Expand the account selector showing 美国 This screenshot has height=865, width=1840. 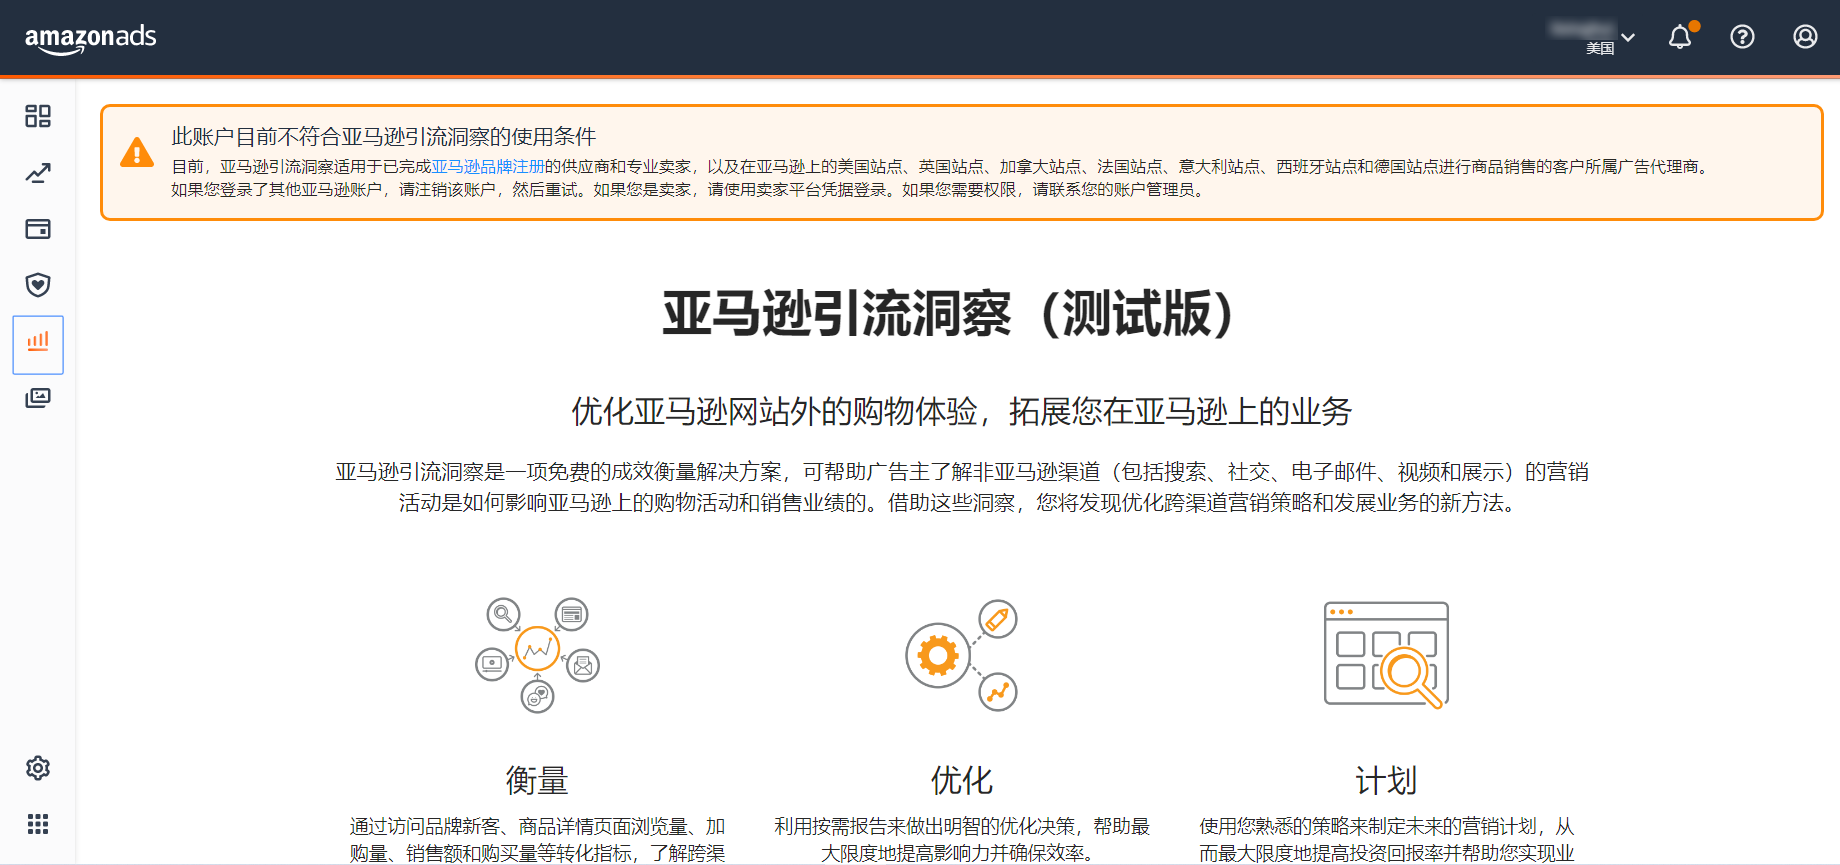tap(1591, 37)
